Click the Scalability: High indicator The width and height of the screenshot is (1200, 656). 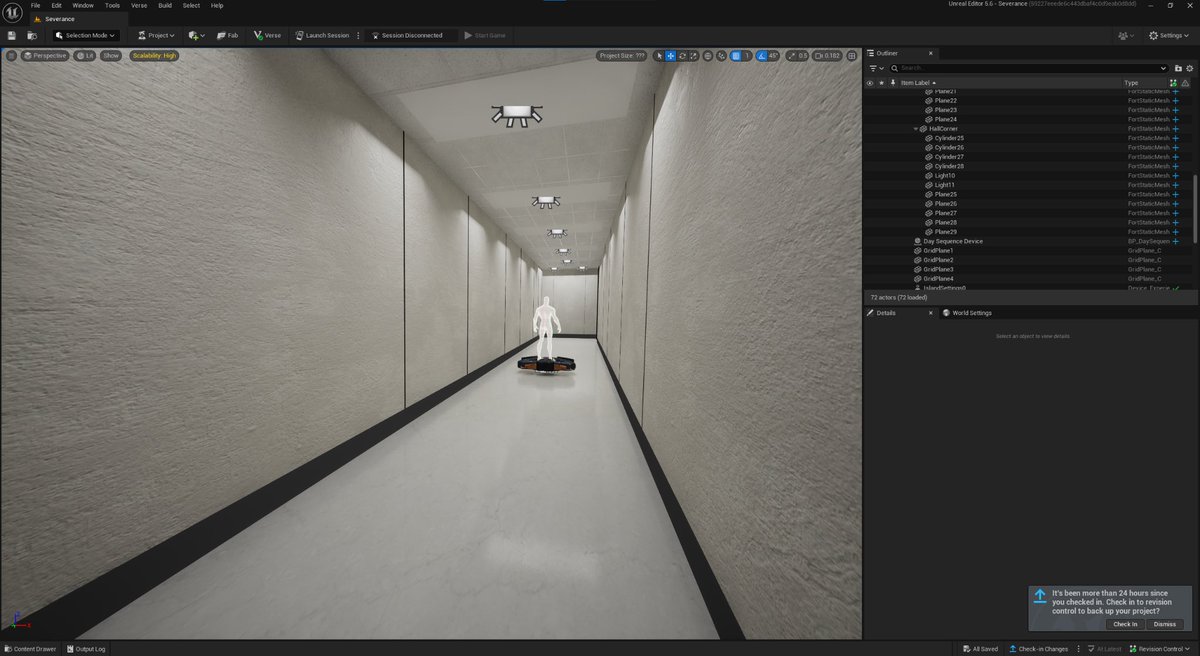click(154, 56)
